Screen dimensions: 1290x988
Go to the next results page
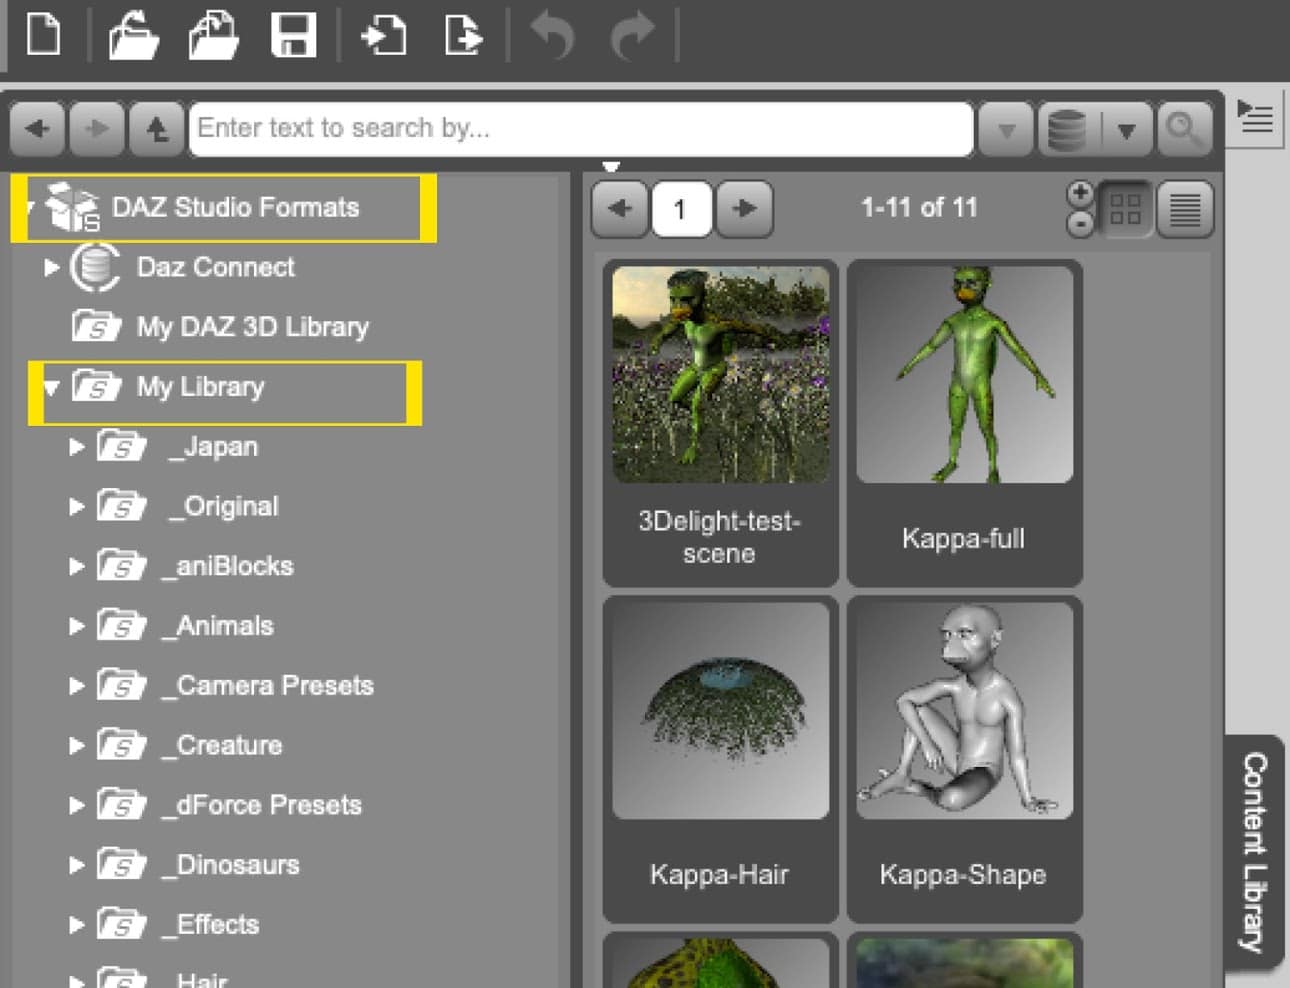pos(744,208)
